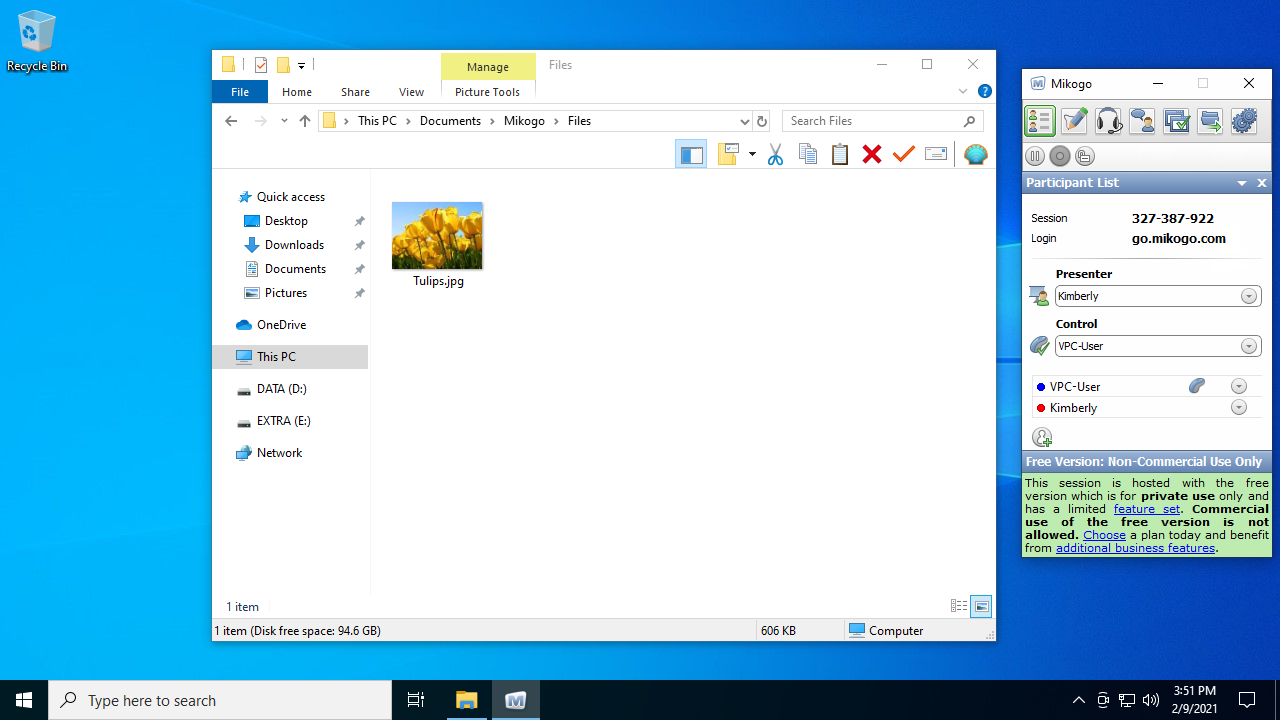Click the red X delete icon
The height and width of the screenshot is (720, 1280).
coord(872,154)
